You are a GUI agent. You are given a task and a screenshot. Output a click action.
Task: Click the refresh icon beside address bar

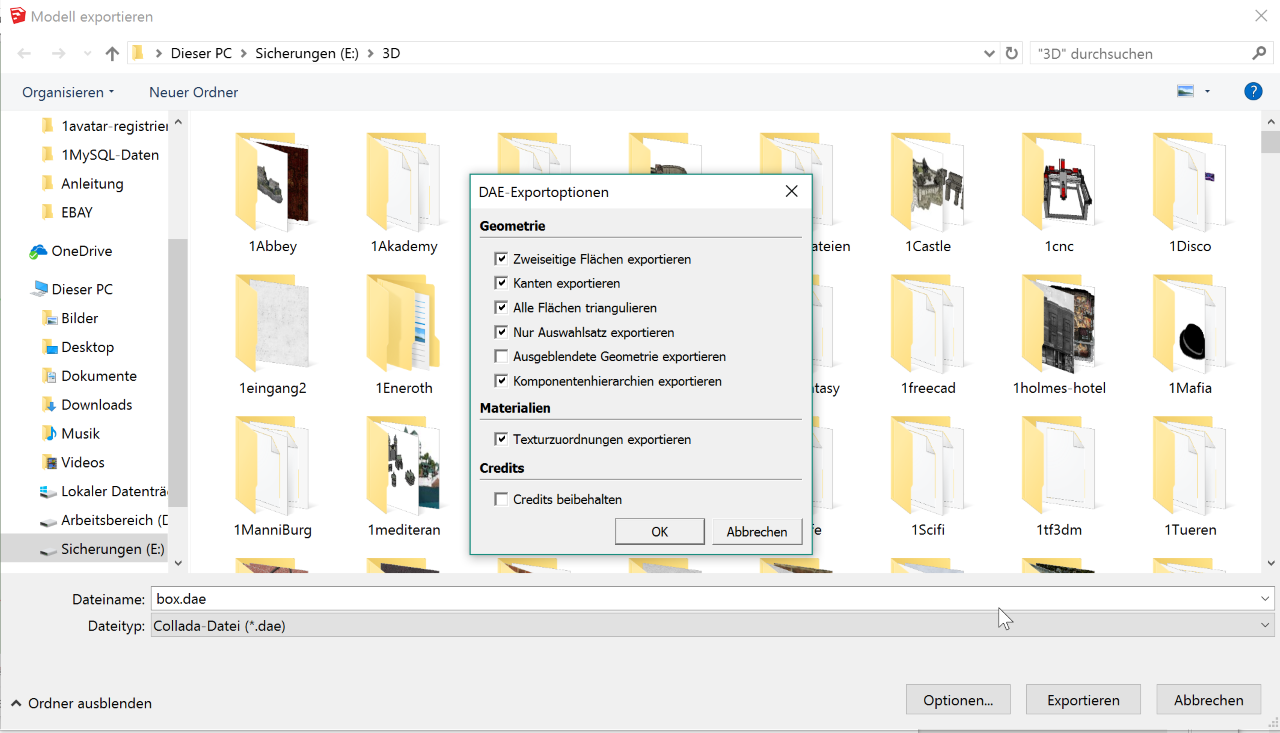(x=1011, y=54)
